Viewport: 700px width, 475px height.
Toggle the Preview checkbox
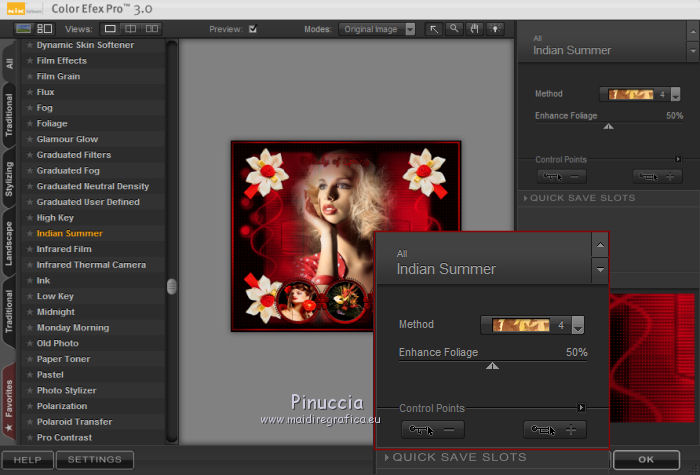pyautogui.click(x=253, y=29)
